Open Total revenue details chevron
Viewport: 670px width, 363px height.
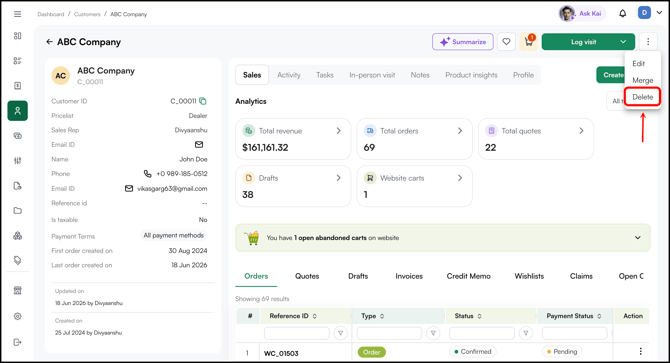[338, 131]
